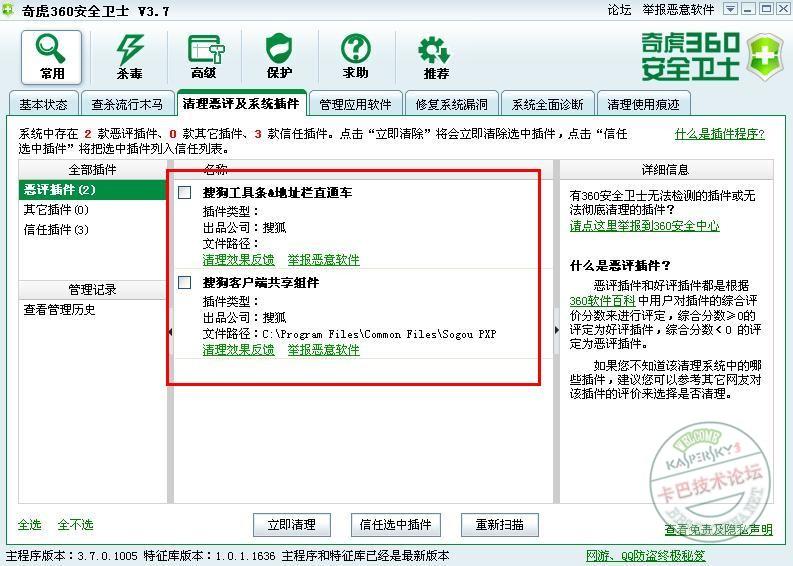793x566 pixels.
Task: Open the 论坛 link in title bar
Action: [x=620, y=10]
